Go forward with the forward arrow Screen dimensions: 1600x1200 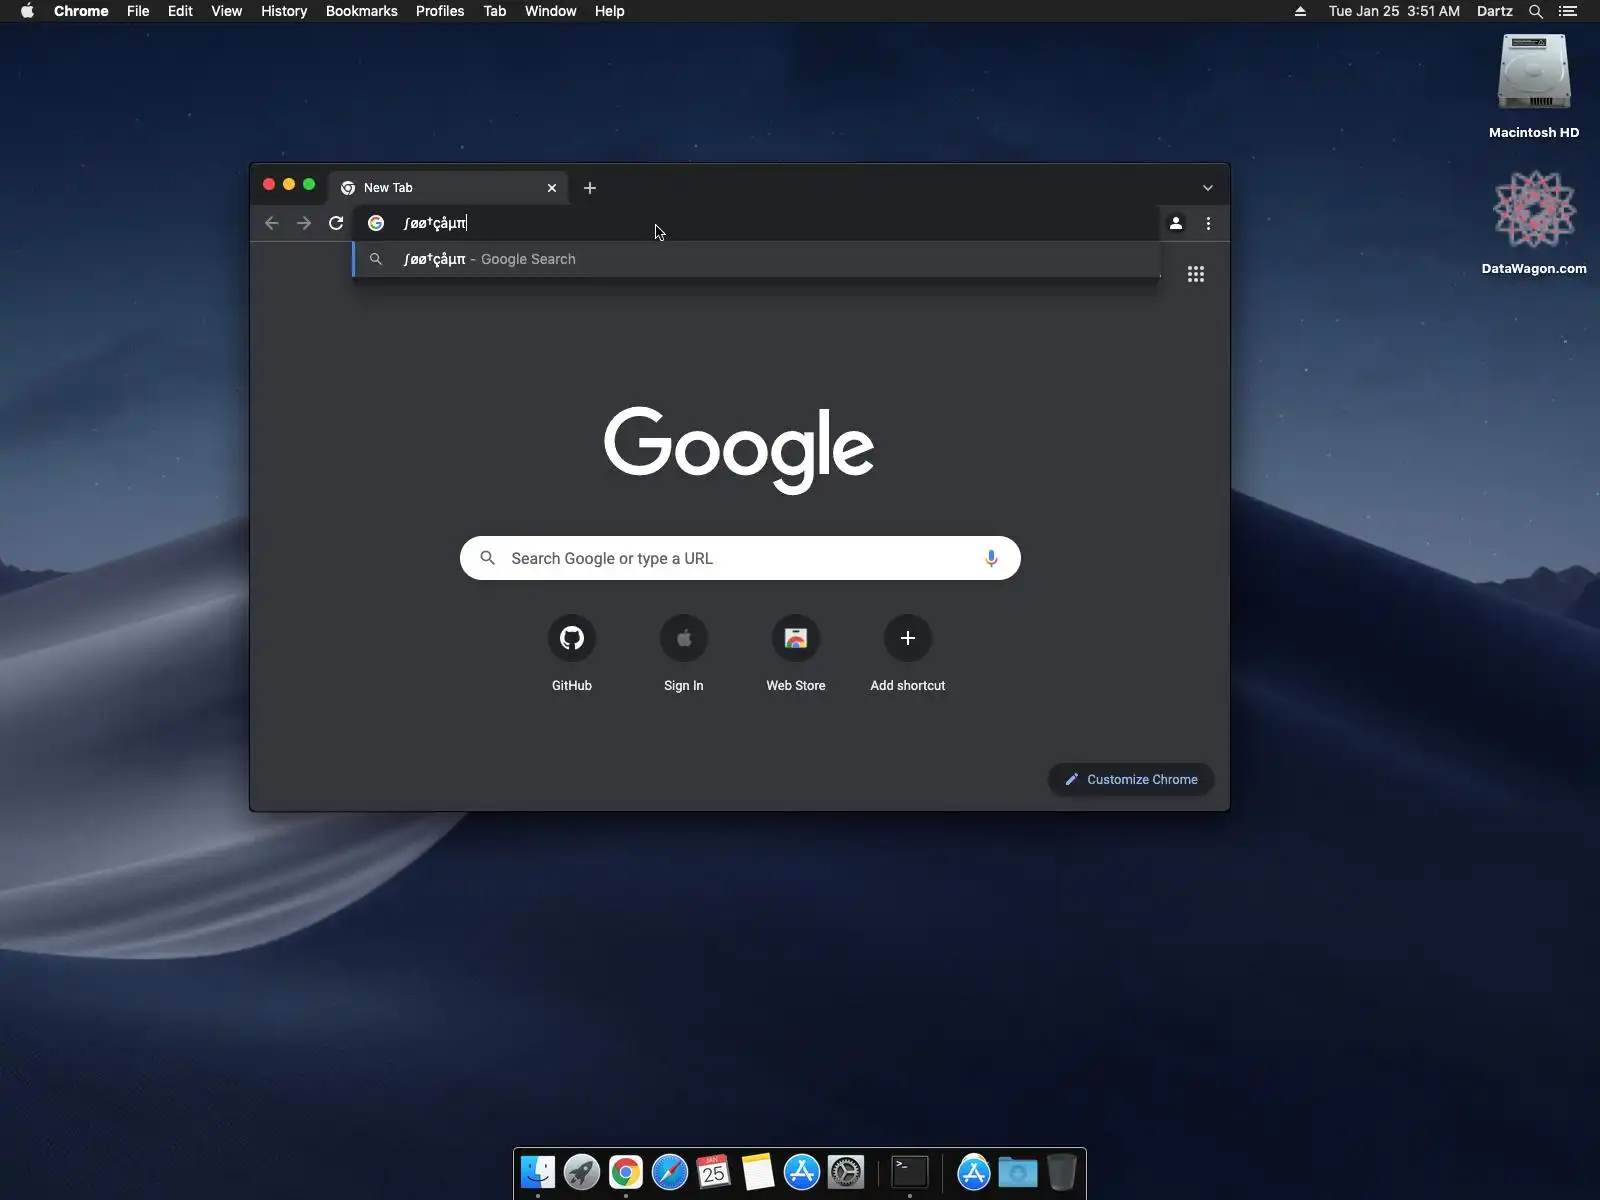[304, 223]
